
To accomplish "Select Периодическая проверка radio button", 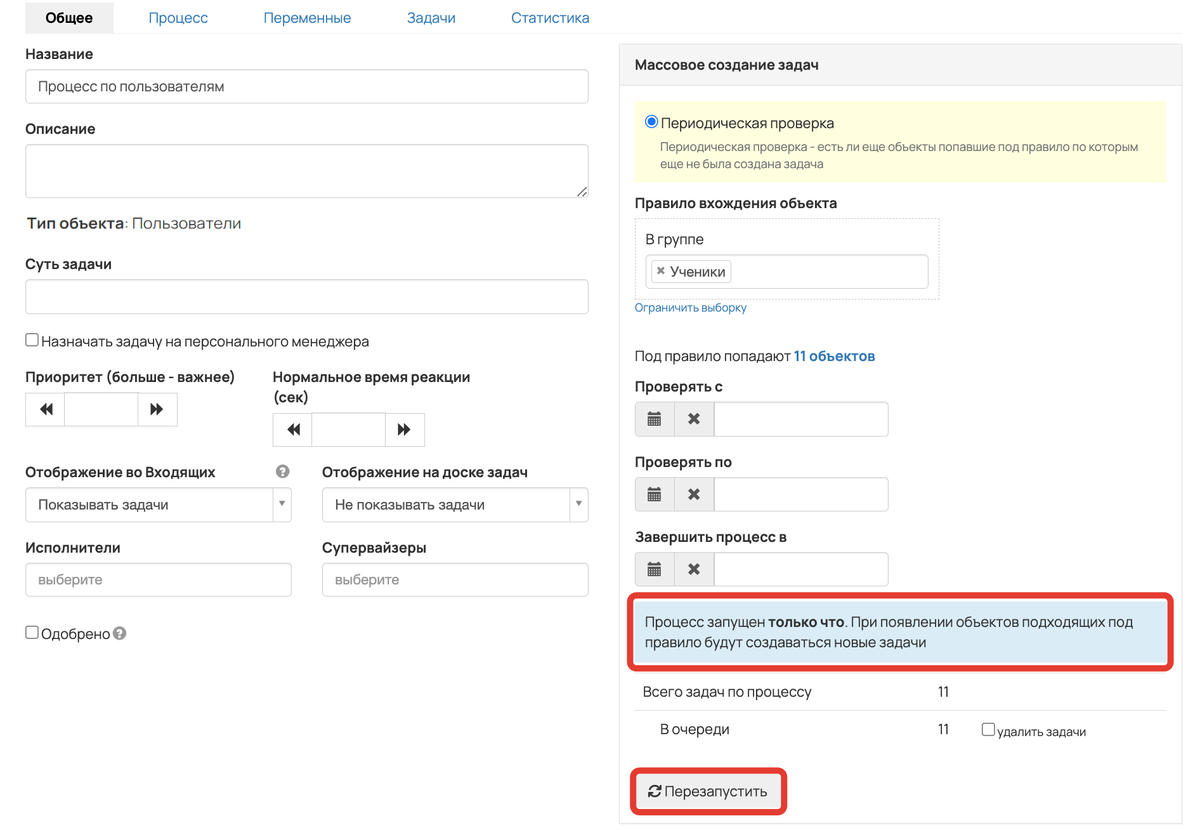I will (651, 122).
